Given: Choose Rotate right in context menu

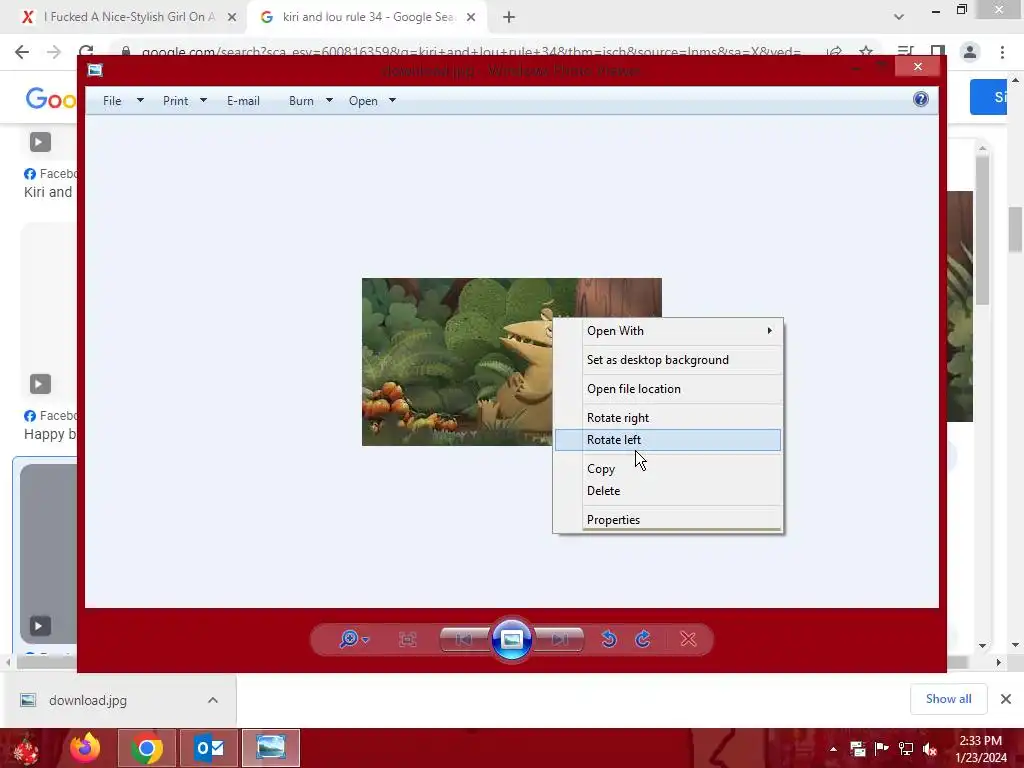Looking at the screenshot, I should click(667, 417).
